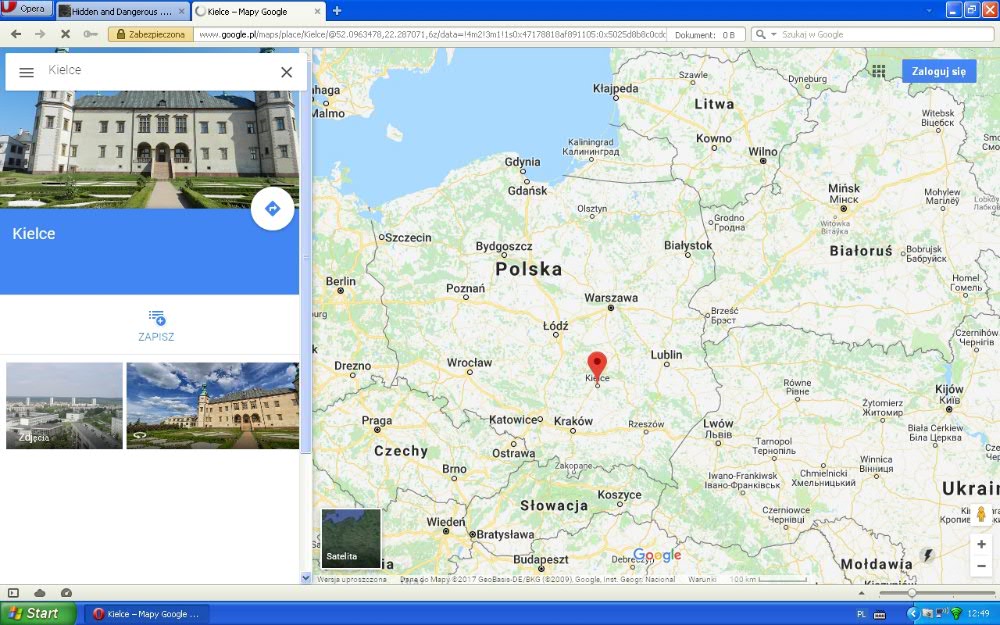Open the Google apps grid icon
Screen dimensions: 1000x625
pos(879,71)
